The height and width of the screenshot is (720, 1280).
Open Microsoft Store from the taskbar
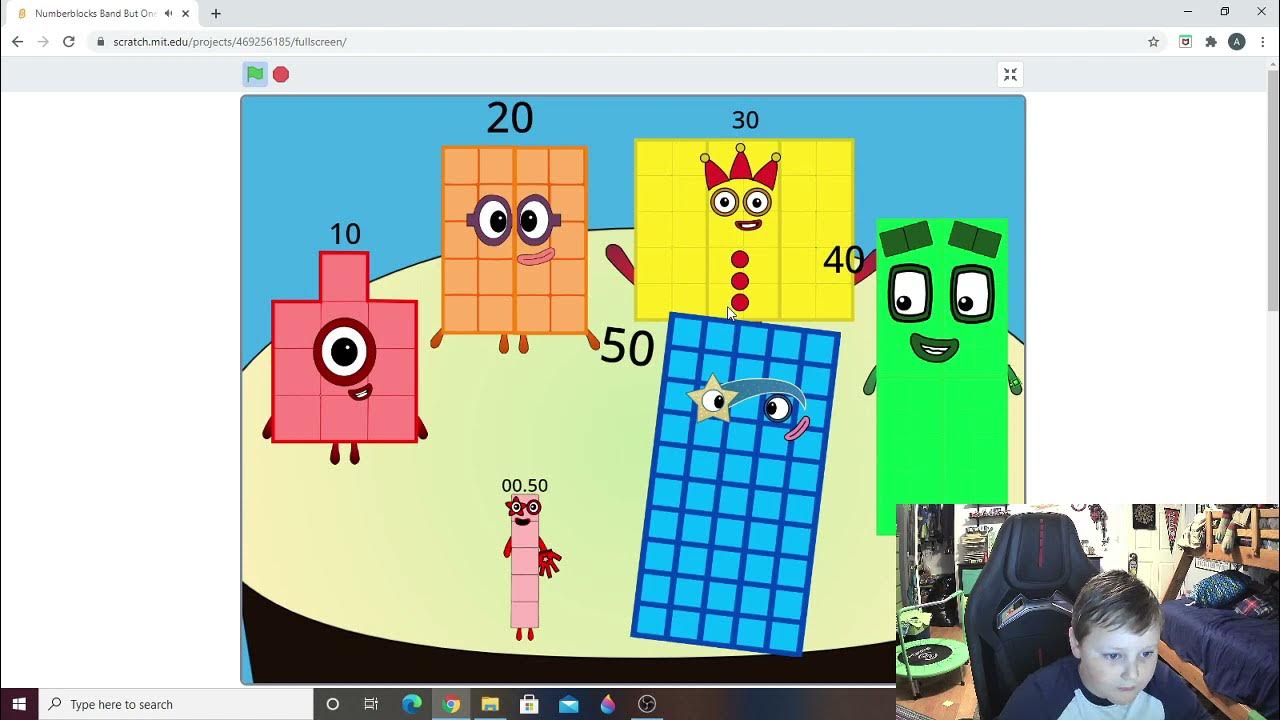point(530,704)
